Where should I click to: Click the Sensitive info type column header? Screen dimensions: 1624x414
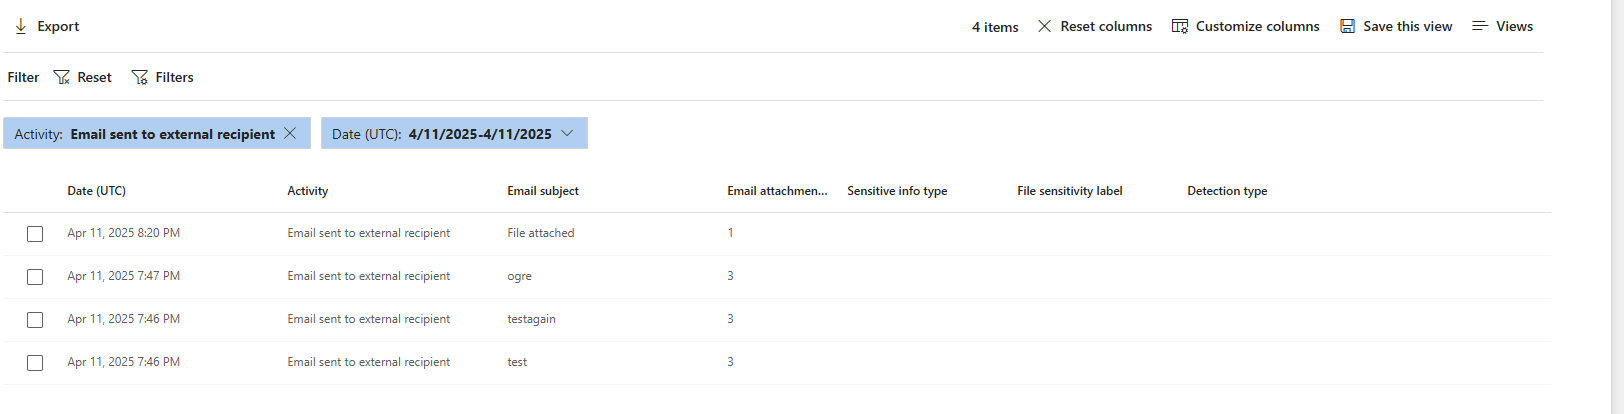click(x=897, y=191)
